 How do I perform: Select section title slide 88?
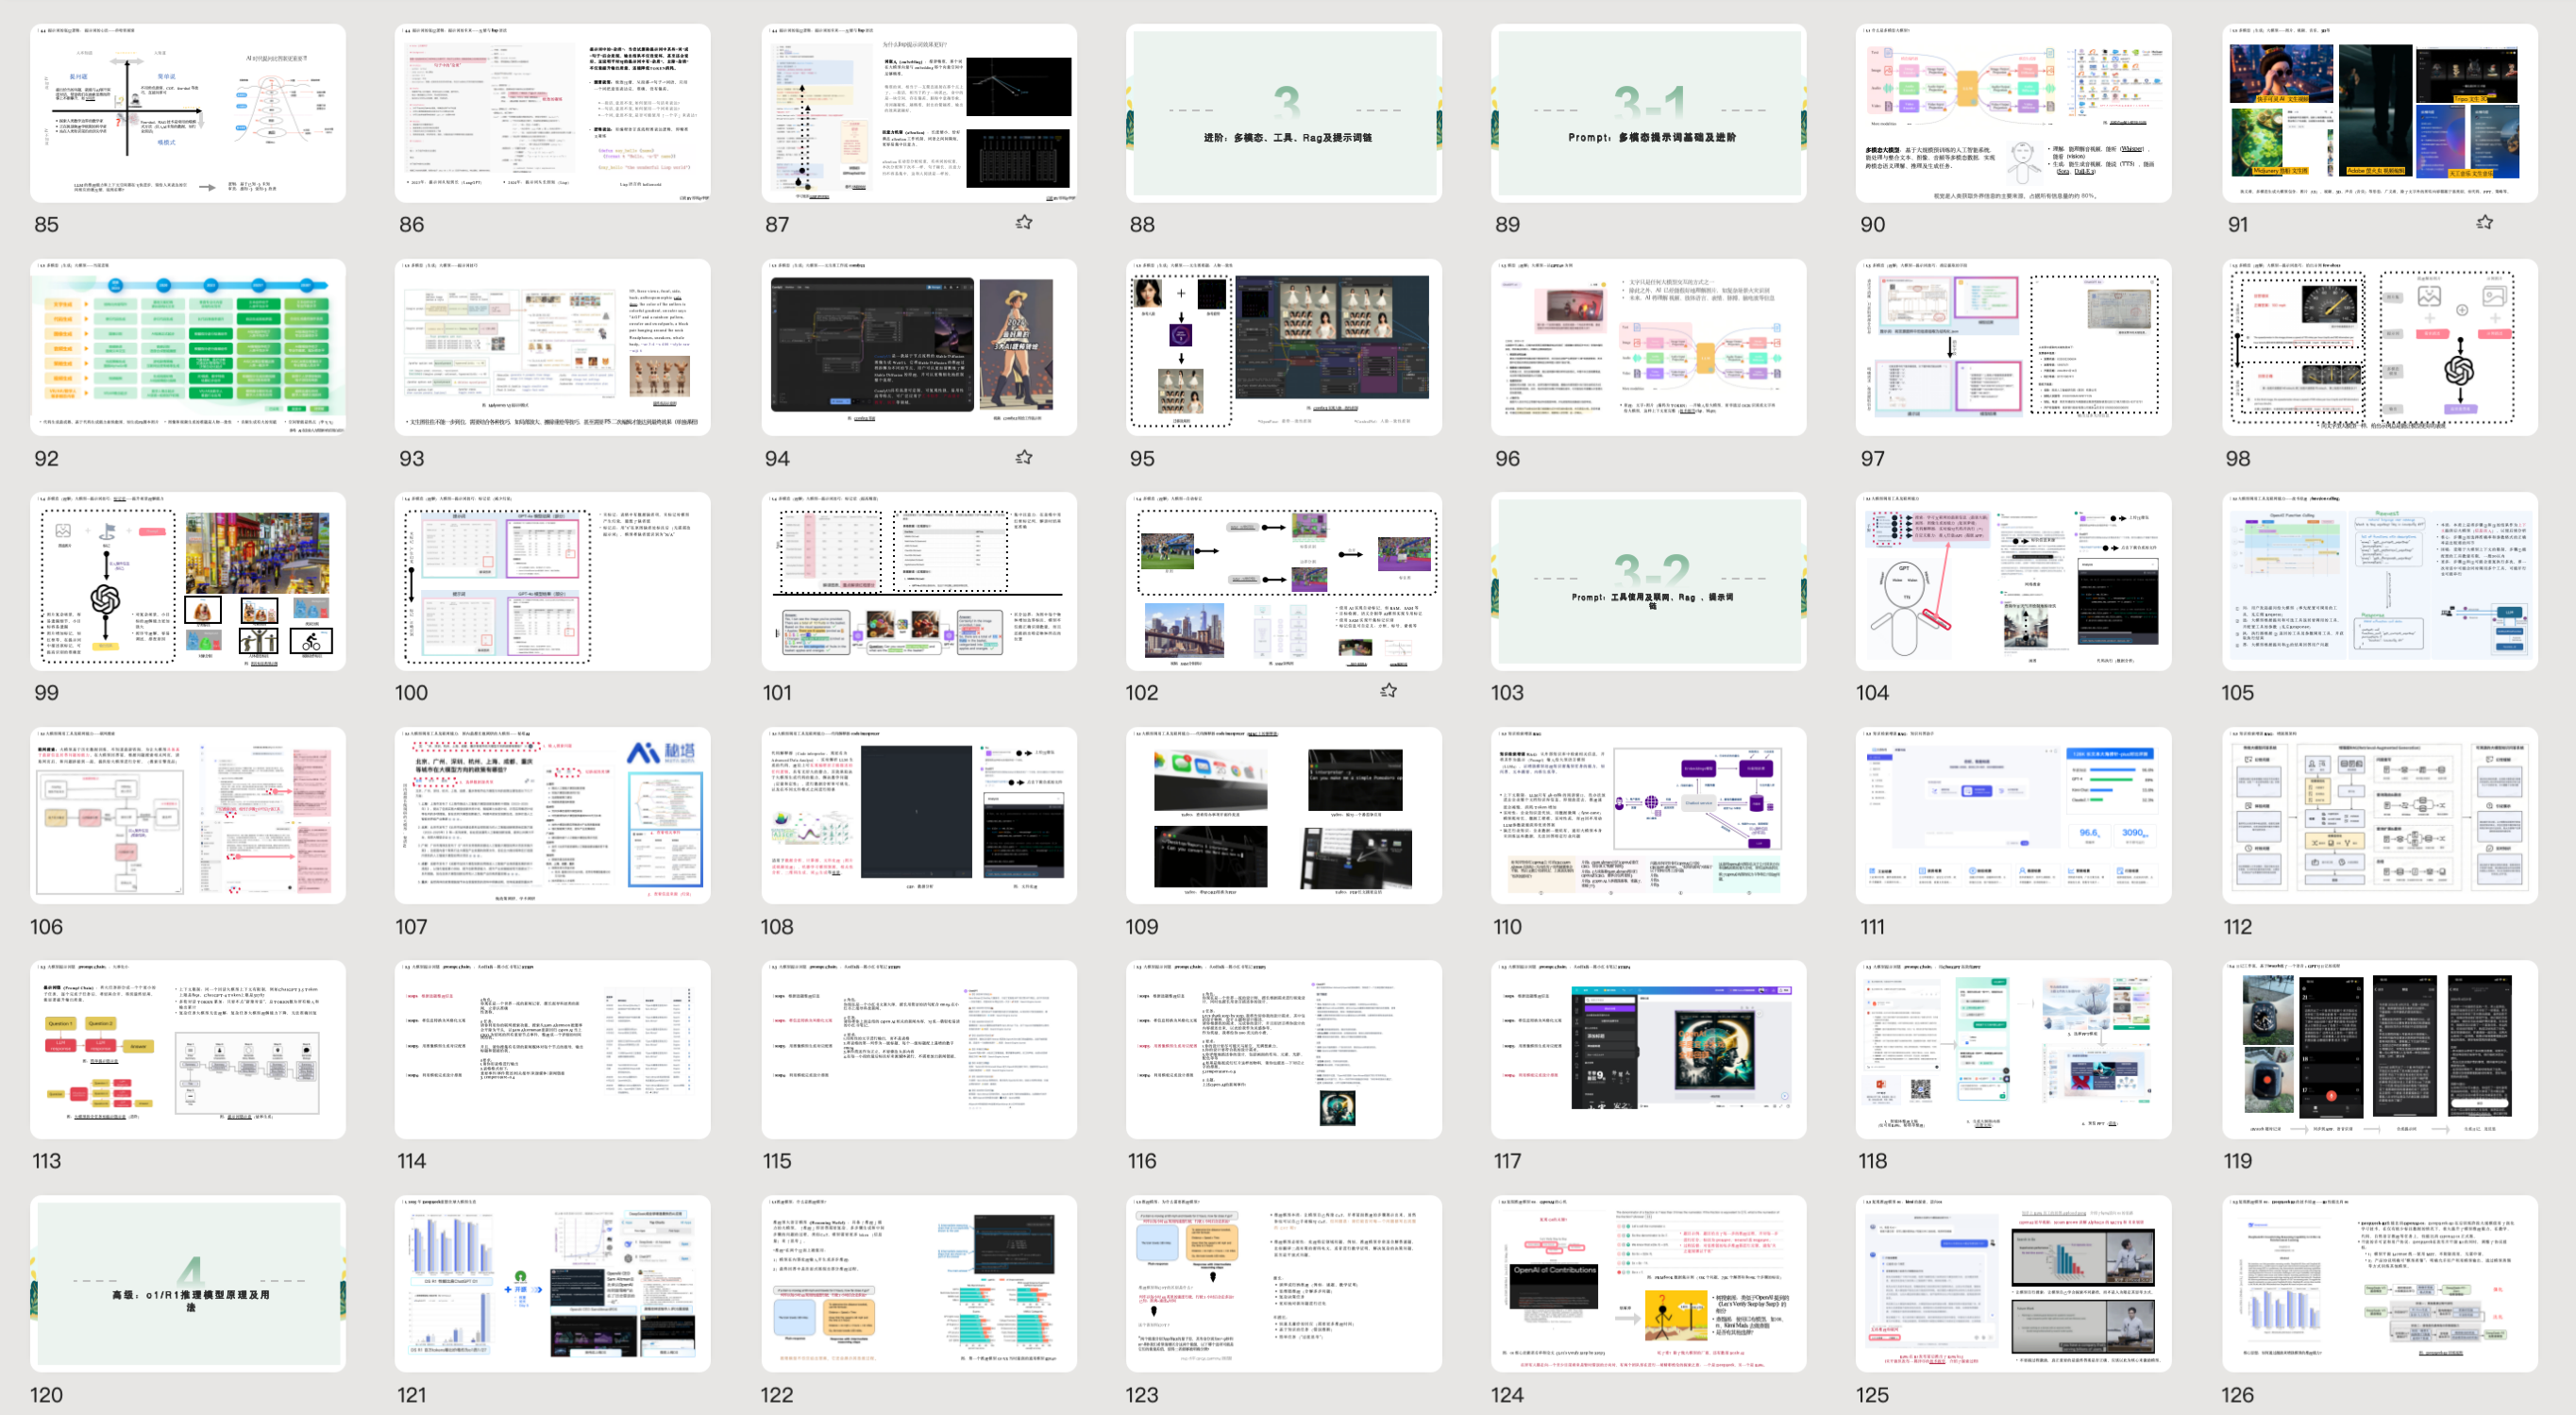tap(1283, 113)
